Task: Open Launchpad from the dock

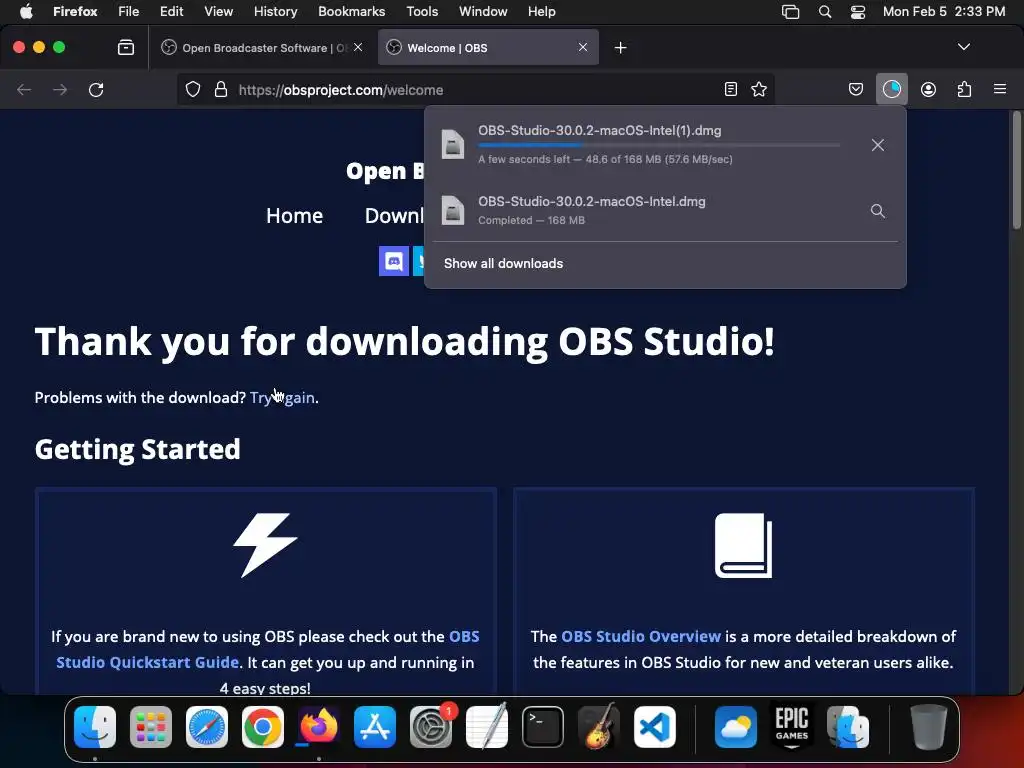Action: [151, 727]
